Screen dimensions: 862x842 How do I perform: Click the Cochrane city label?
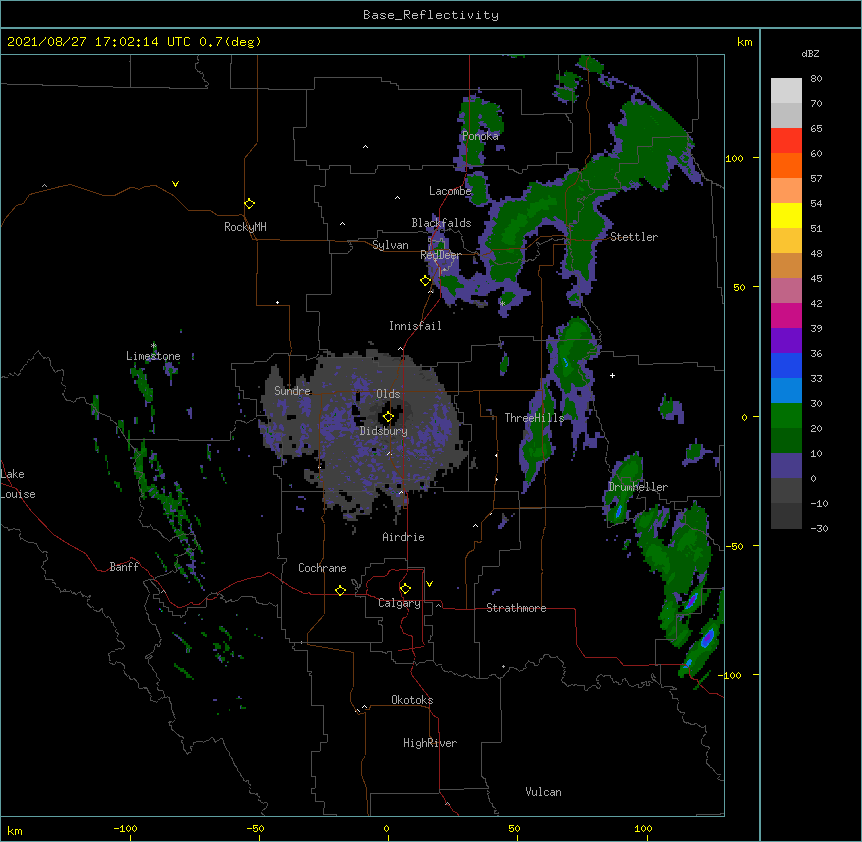(x=322, y=568)
